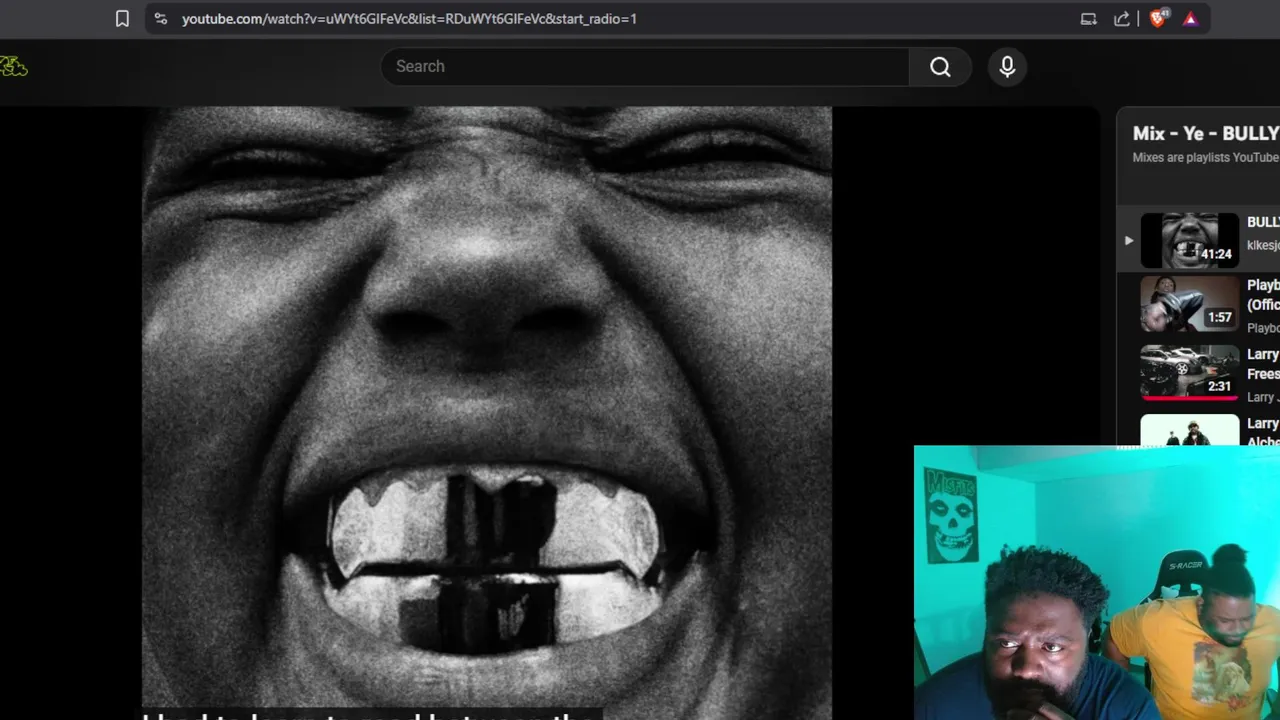This screenshot has height=720, width=1280.
Task: Click the webcam overlay with the two men
Action: 1097,583
